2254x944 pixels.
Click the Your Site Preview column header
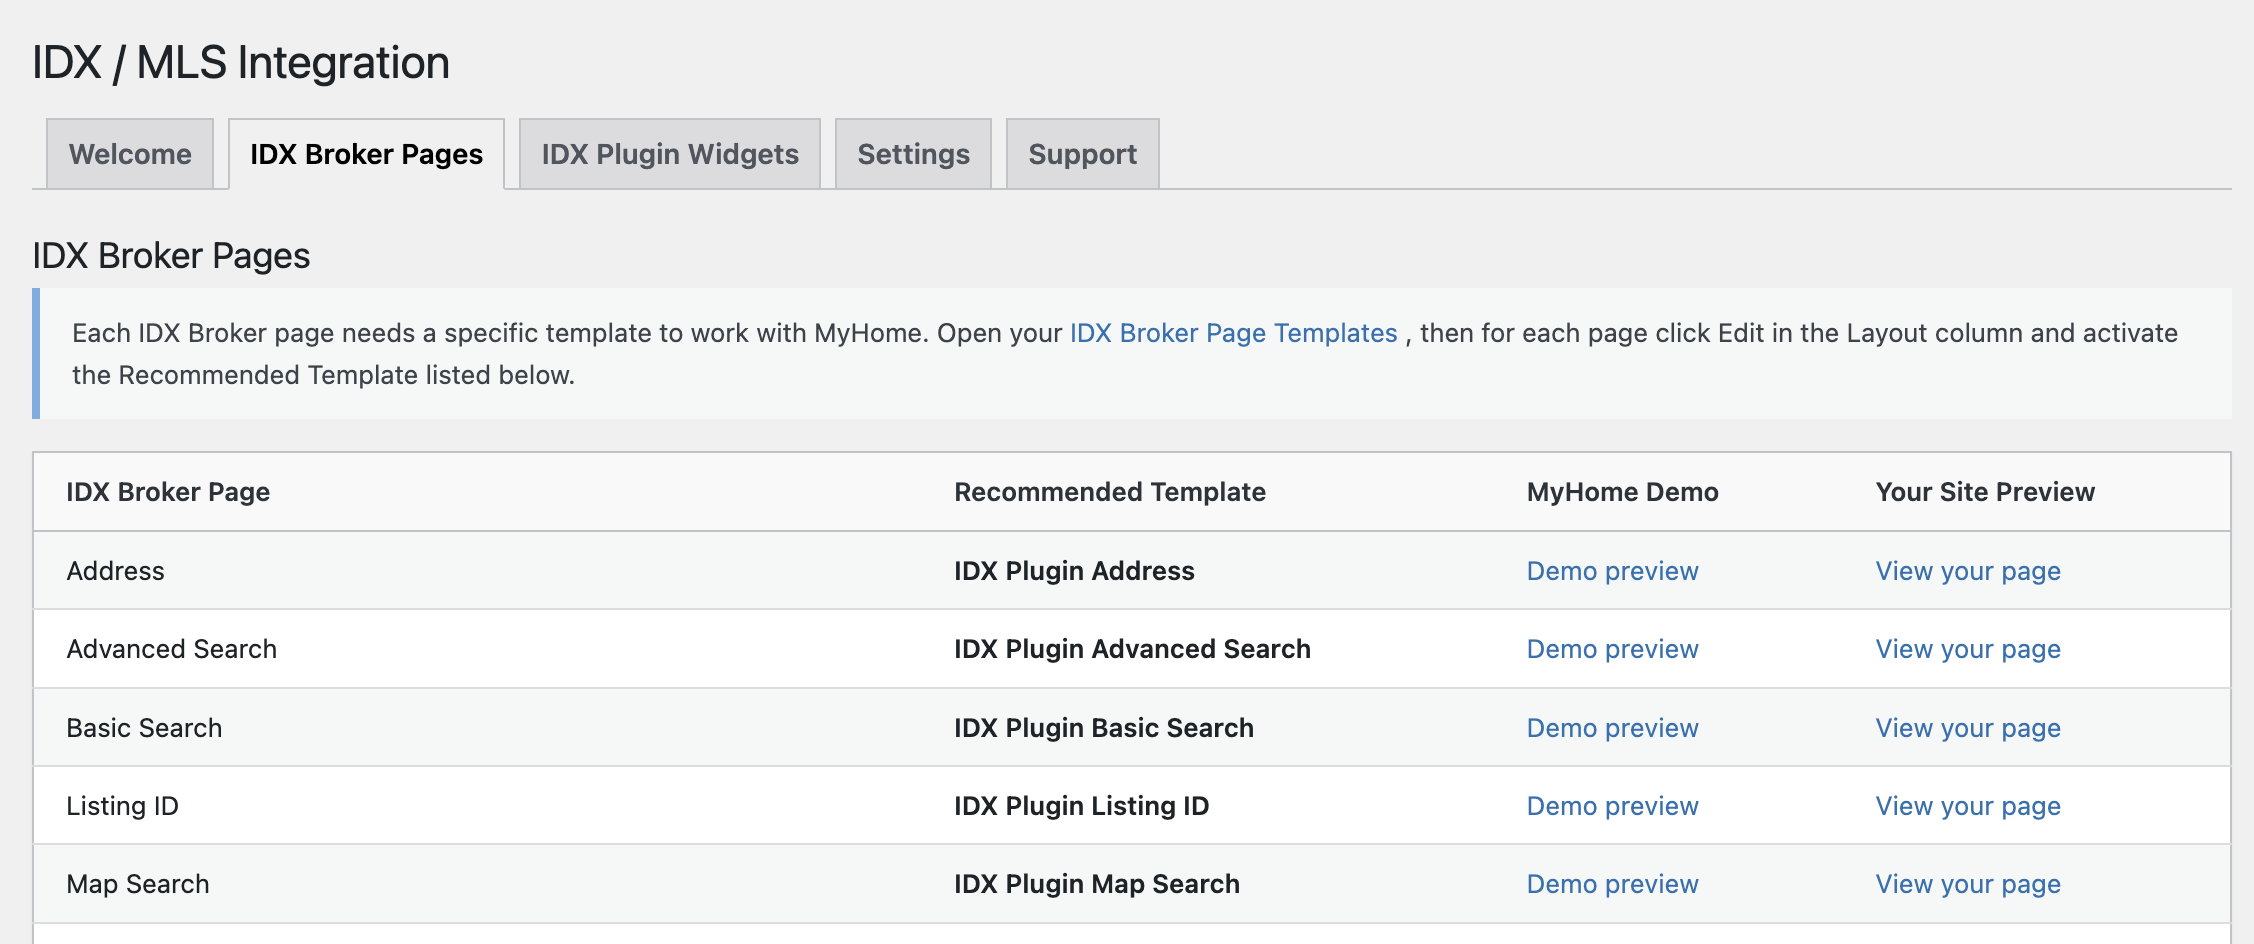click(1984, 492)
